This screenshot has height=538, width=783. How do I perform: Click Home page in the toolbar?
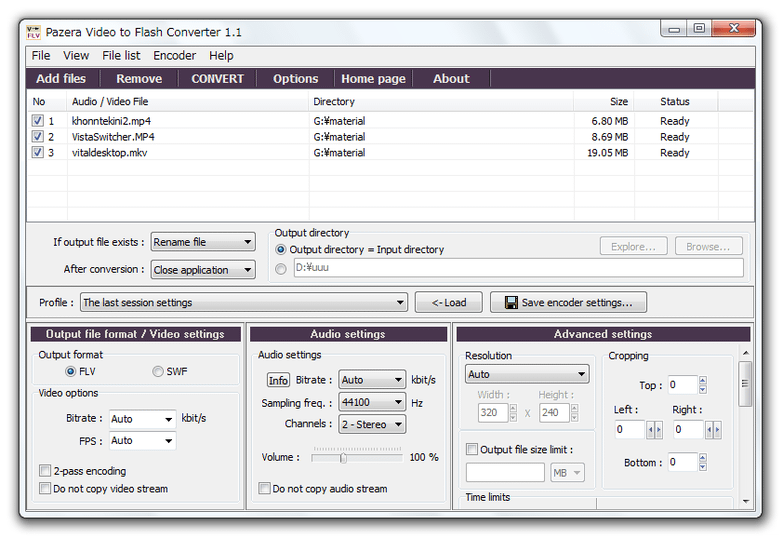tap(373, 78)
